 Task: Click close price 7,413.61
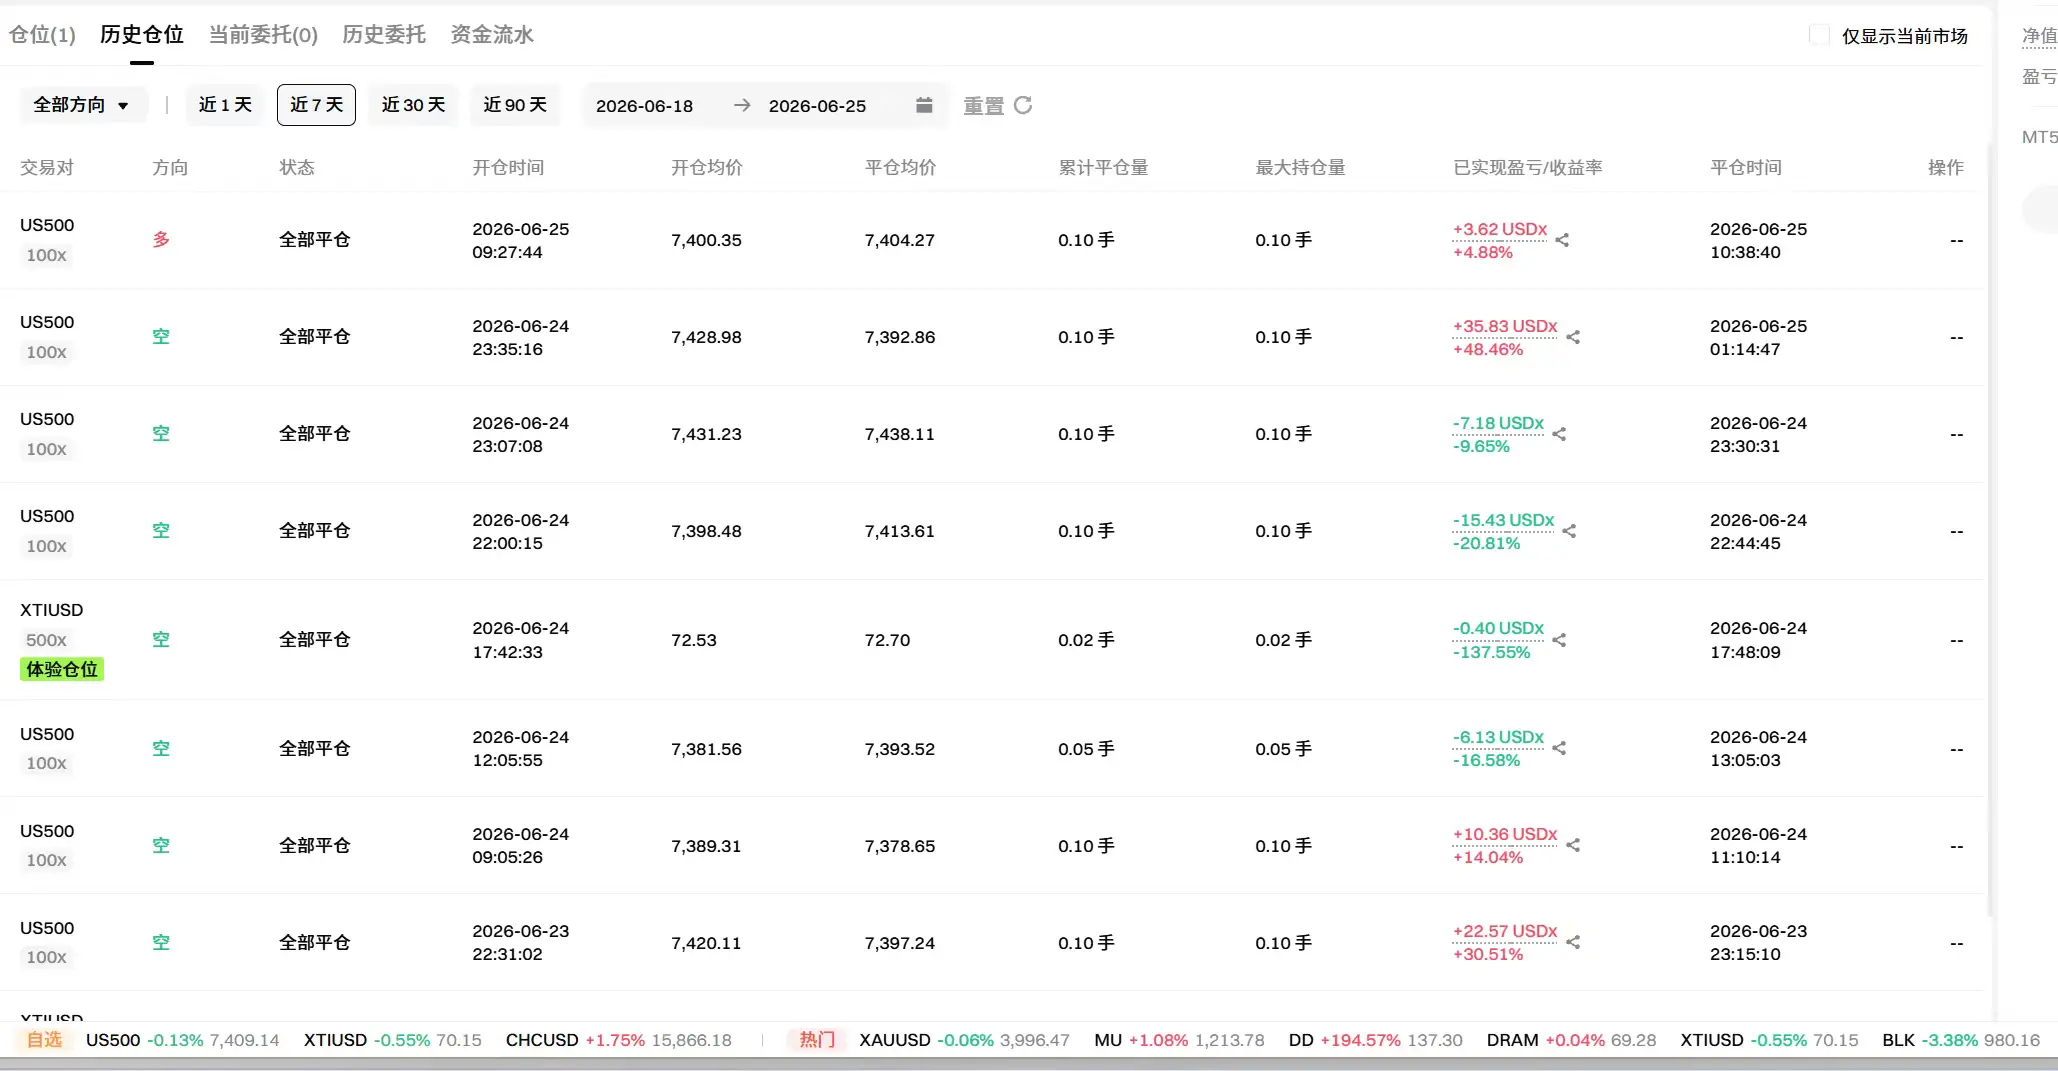[900, 531]
